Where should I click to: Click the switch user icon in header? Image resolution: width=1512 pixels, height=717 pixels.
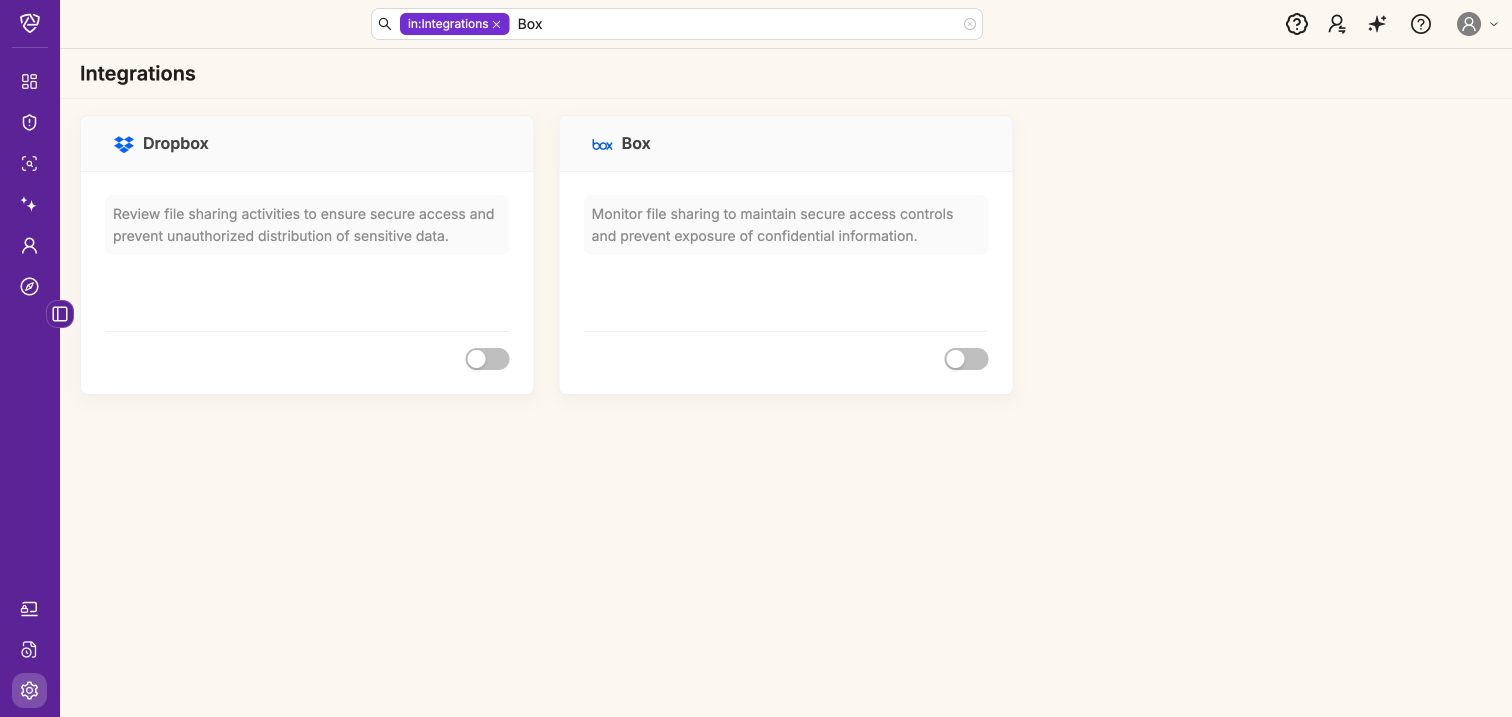(x=1337, y=25)
